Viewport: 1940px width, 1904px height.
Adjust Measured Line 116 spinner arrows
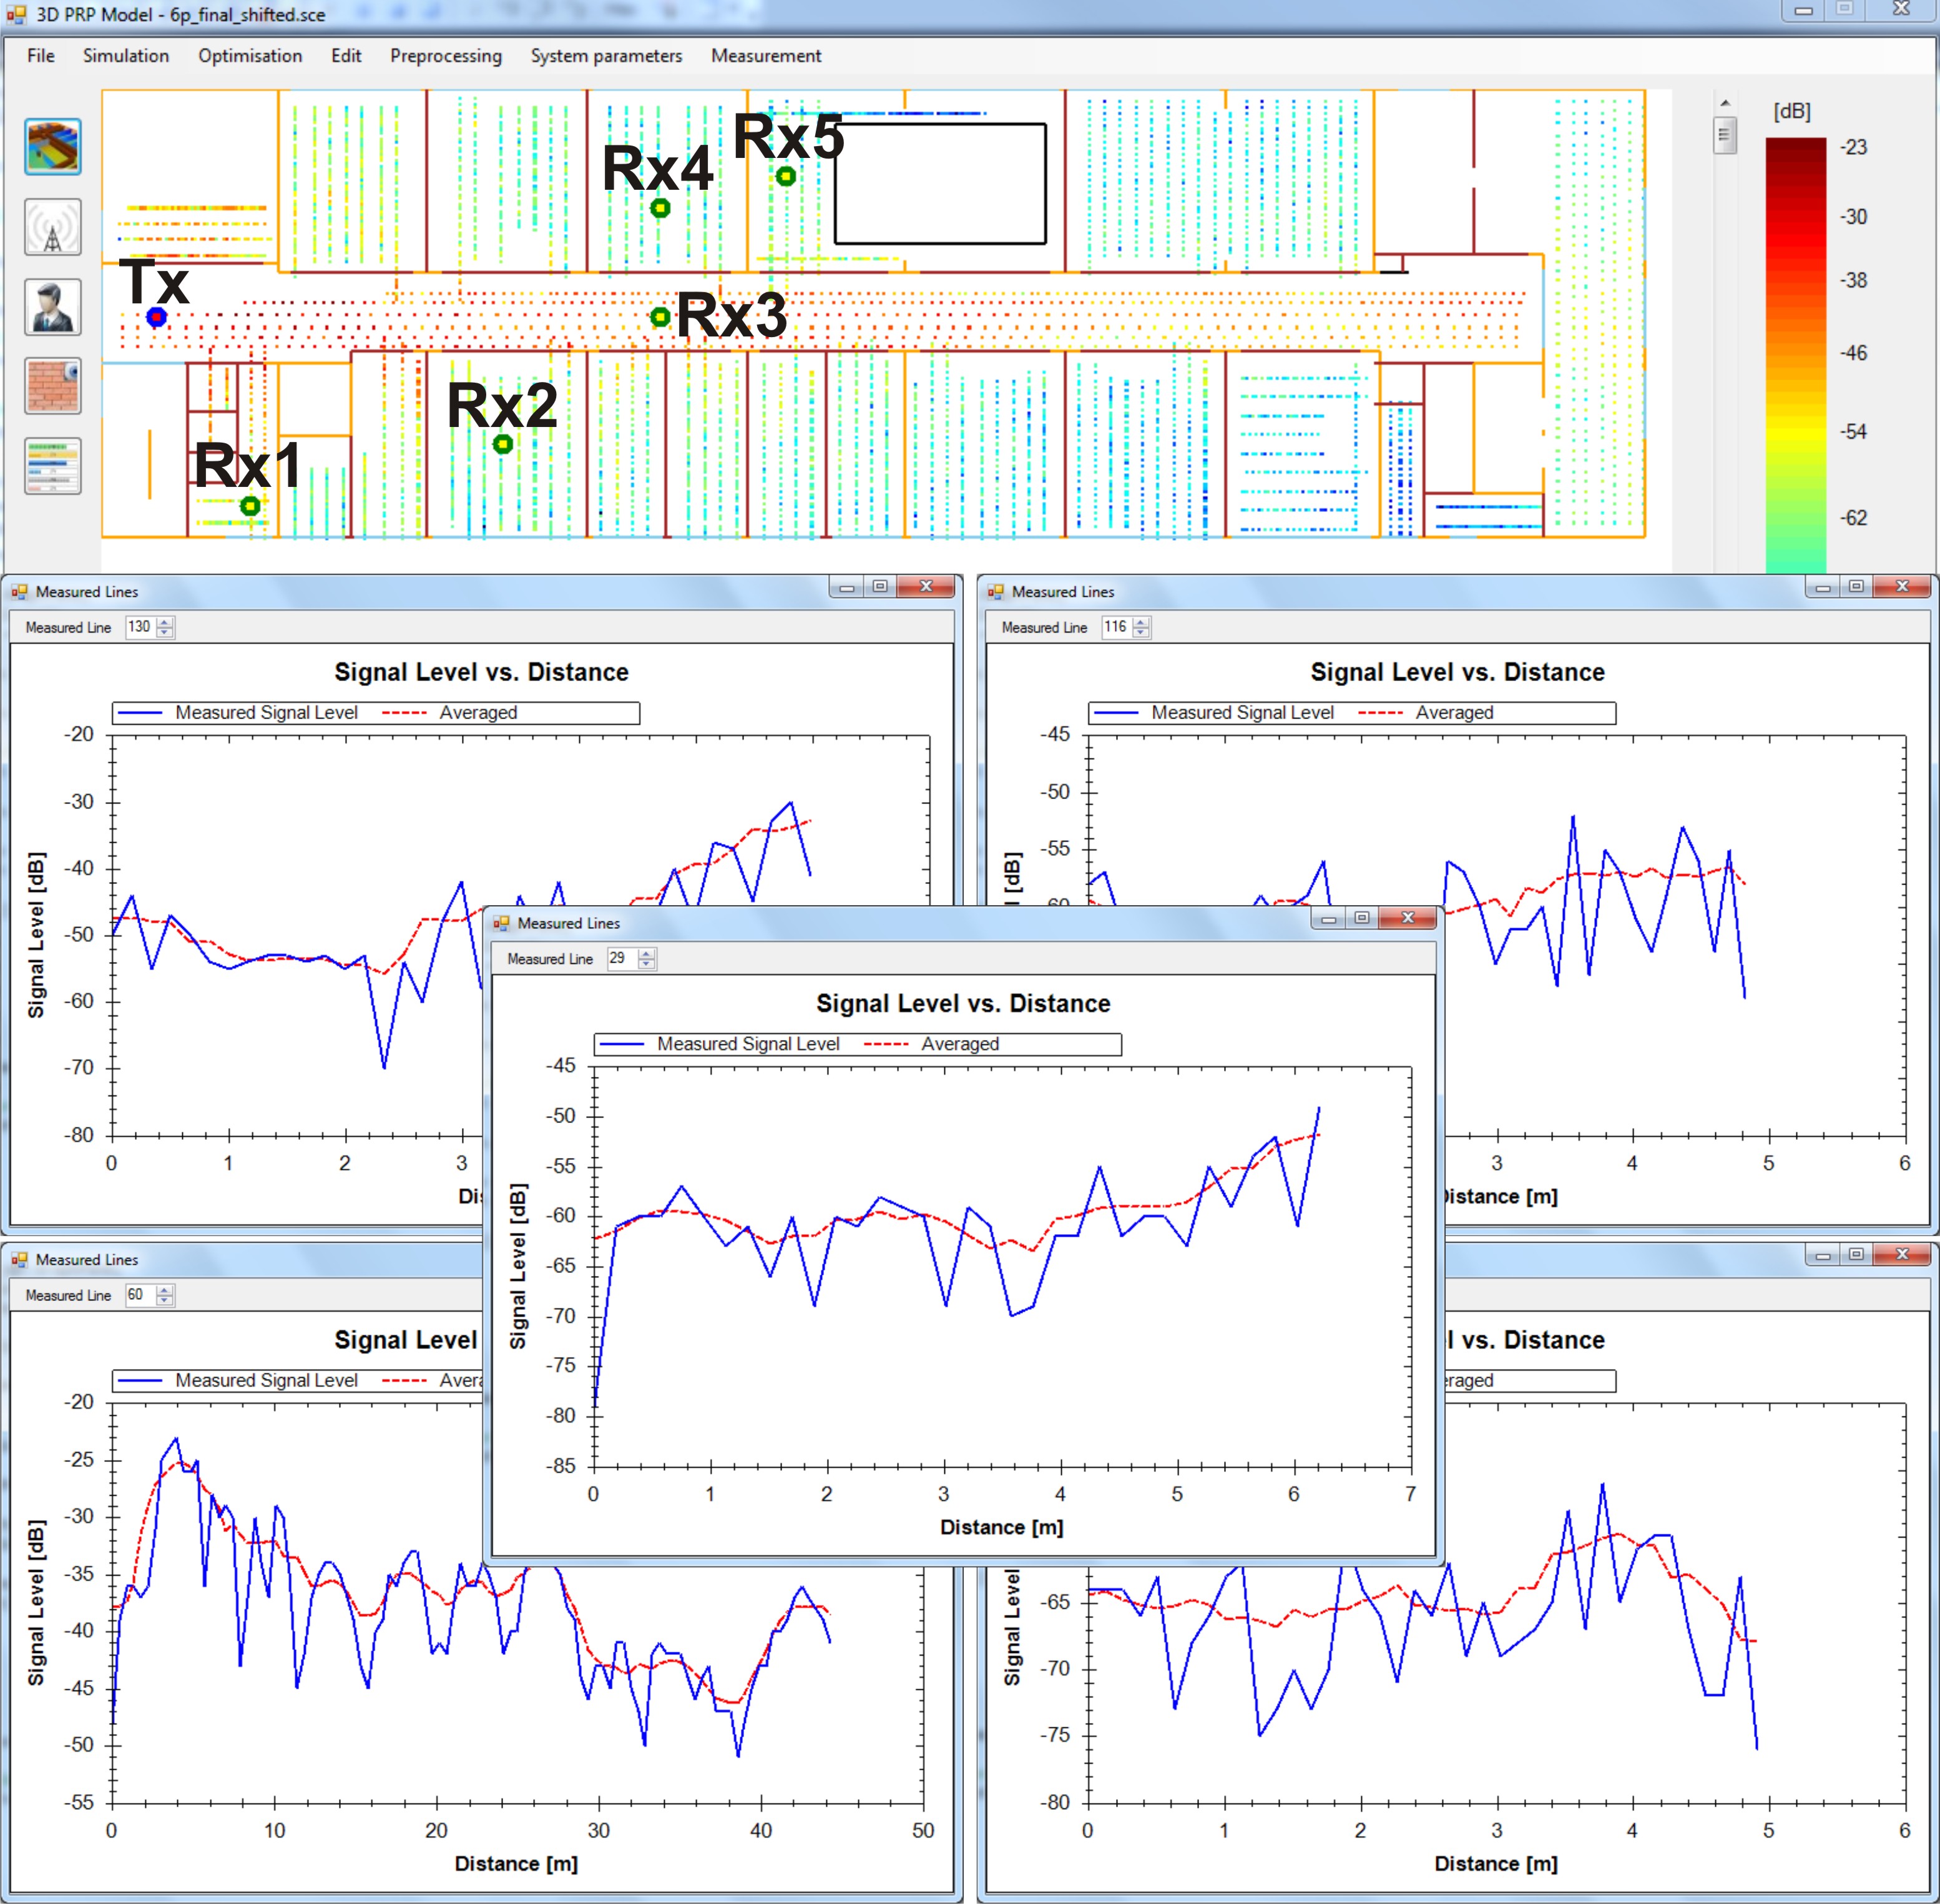pos(1141,627)
